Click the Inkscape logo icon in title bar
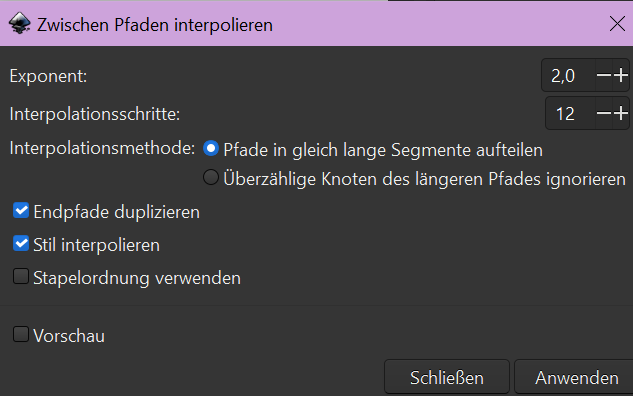This screenshot has width=633, height=396. [20, 24]
